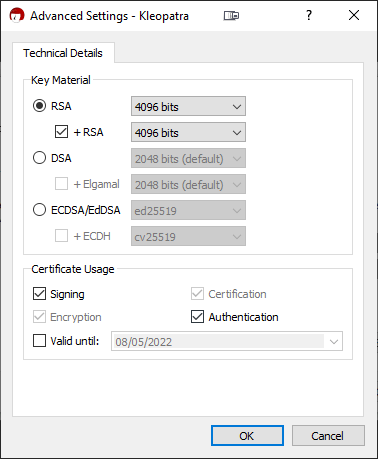Open the Elgamal 2048 bits dropdown
Image resolution: width=378 pixels, height=459 pixels.
point(188,184)
